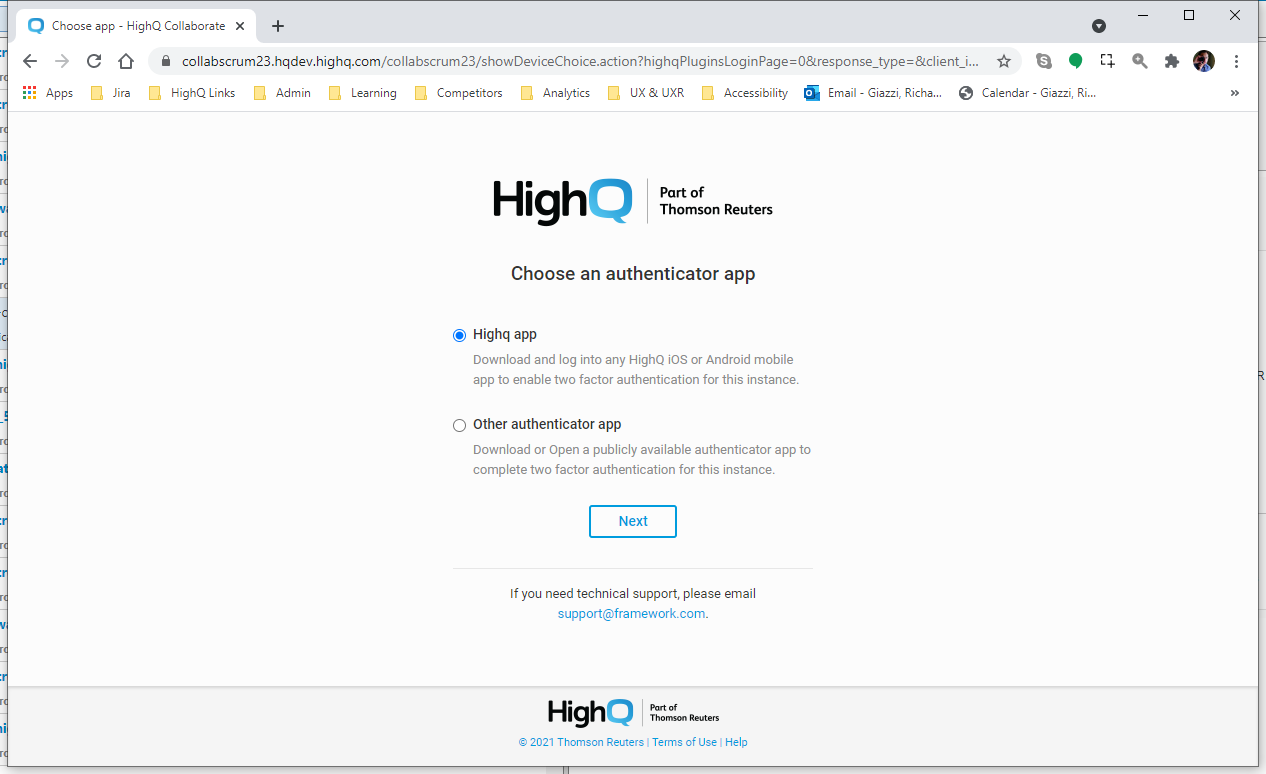Open the Apps bookmarks shortcut
Screen dimensions: 1266x774
point(48,93)
